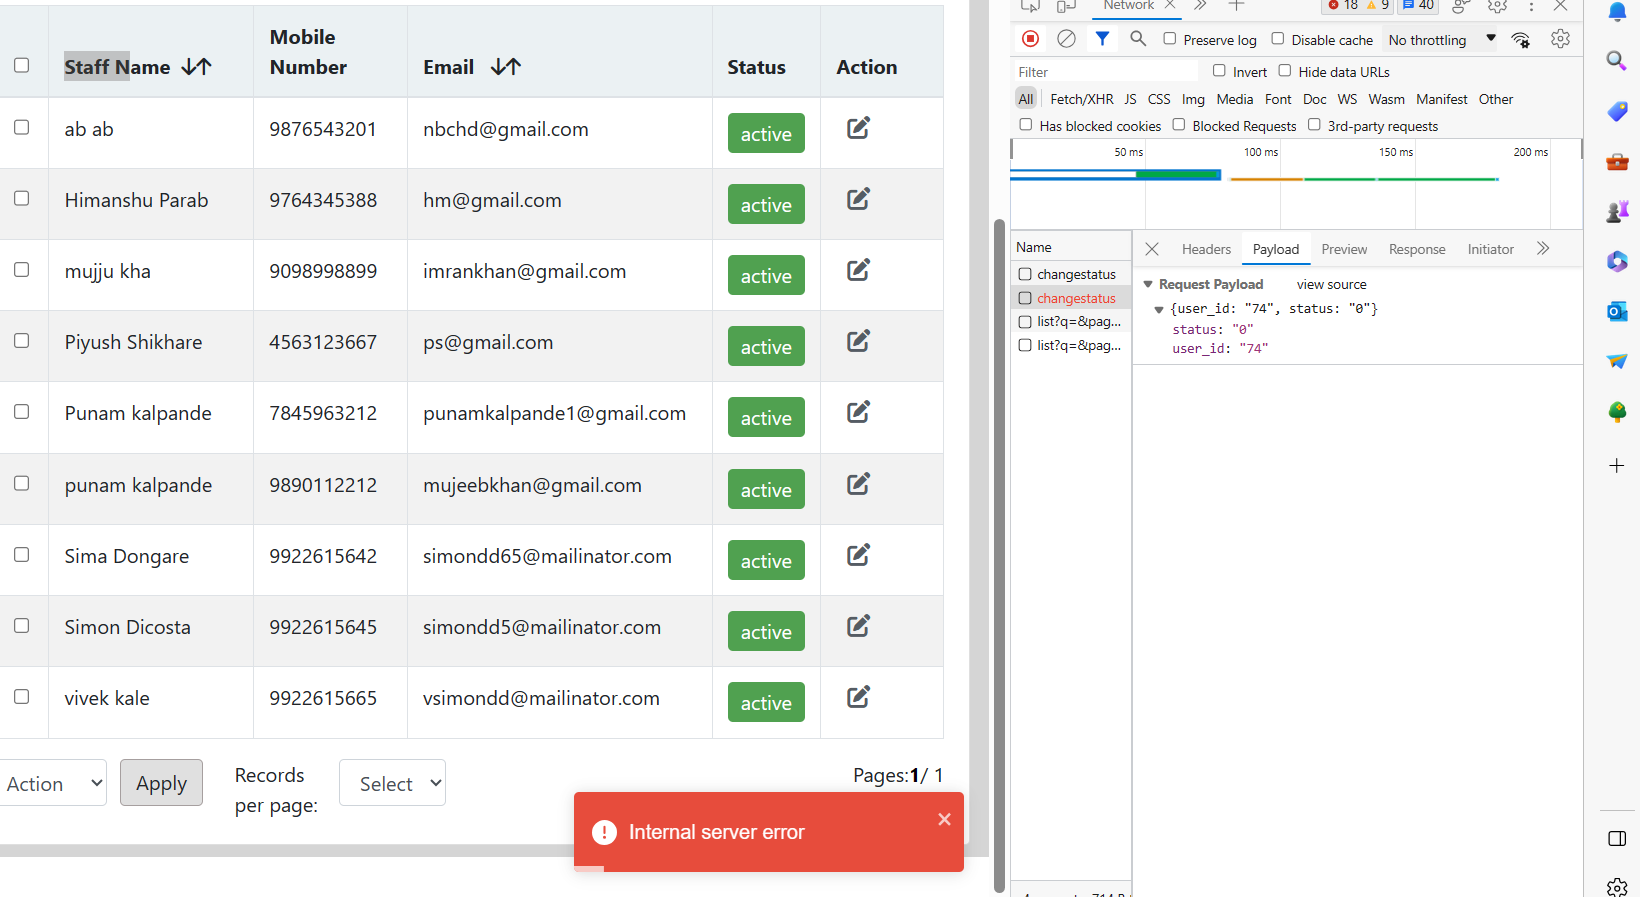Switch to the Headers tab
Screen dimensions: 1640x897
point(1206,249)
